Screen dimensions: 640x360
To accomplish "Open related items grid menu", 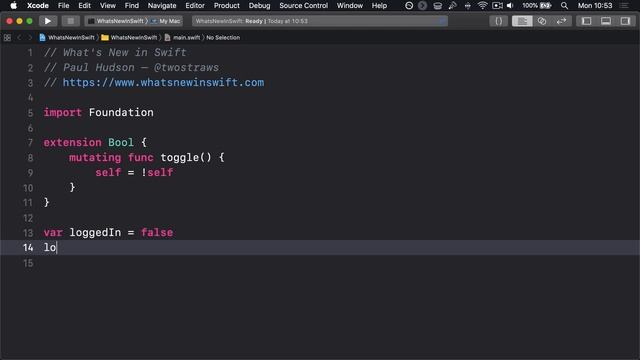I will (x=7, y=38).
